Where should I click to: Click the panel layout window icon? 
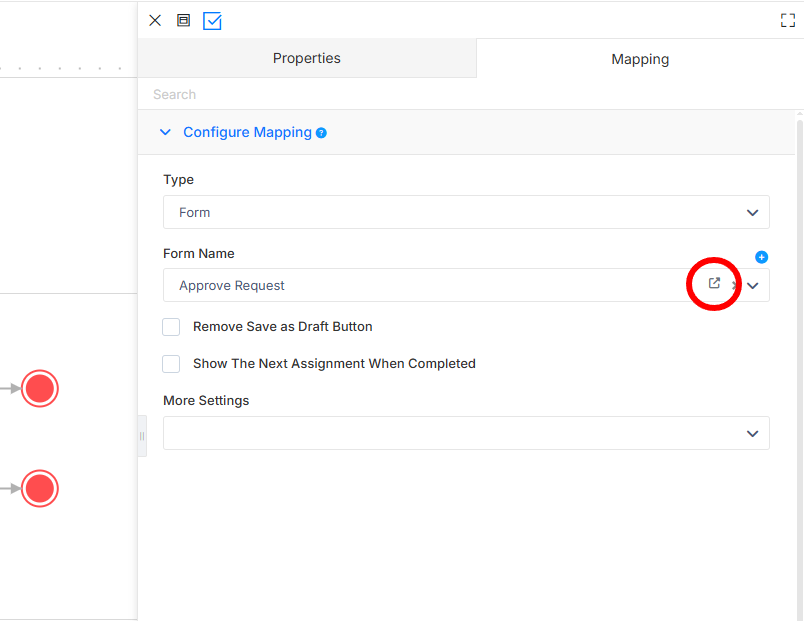click(183, 21)
